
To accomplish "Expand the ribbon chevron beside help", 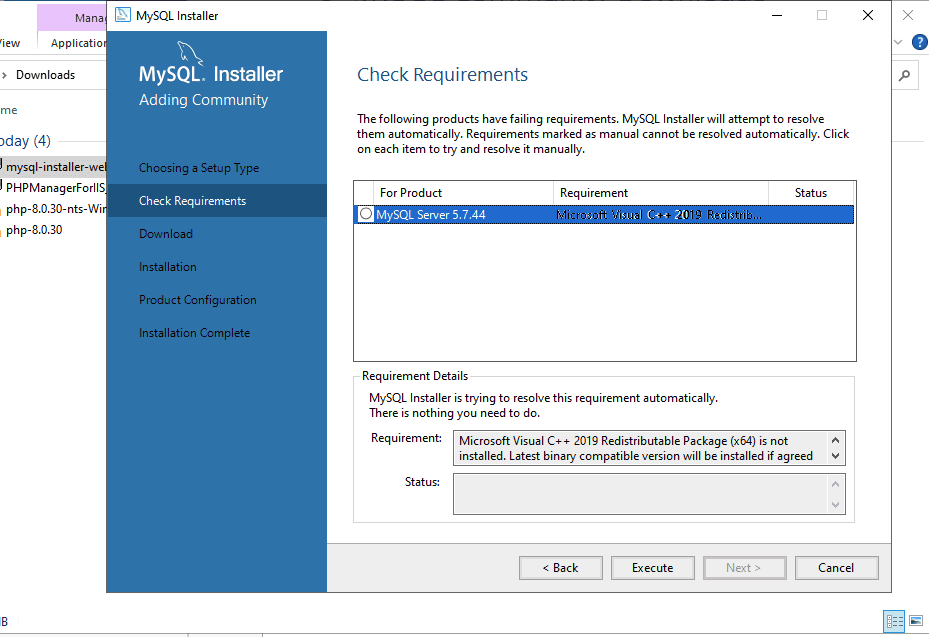I will pyautogui.click(x=898, y=42).
